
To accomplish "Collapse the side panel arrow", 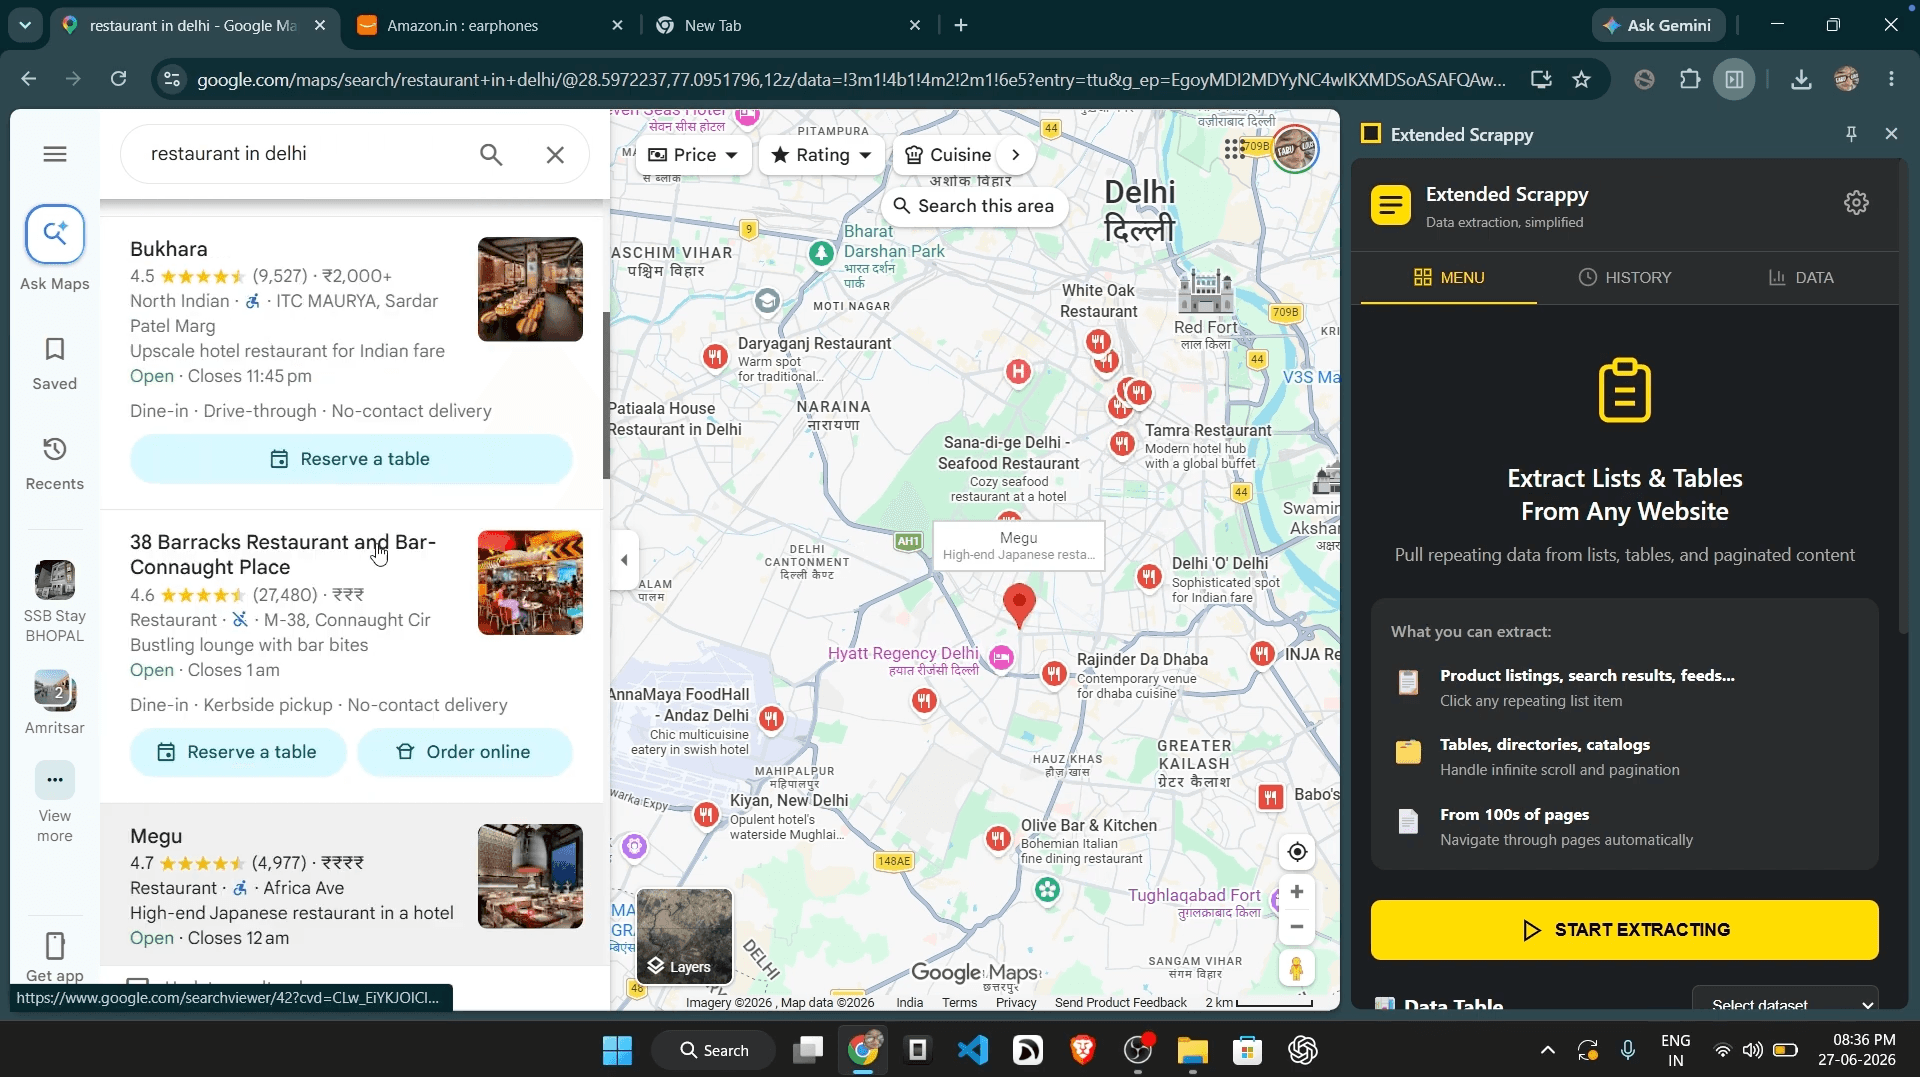I will coord(624,560).
